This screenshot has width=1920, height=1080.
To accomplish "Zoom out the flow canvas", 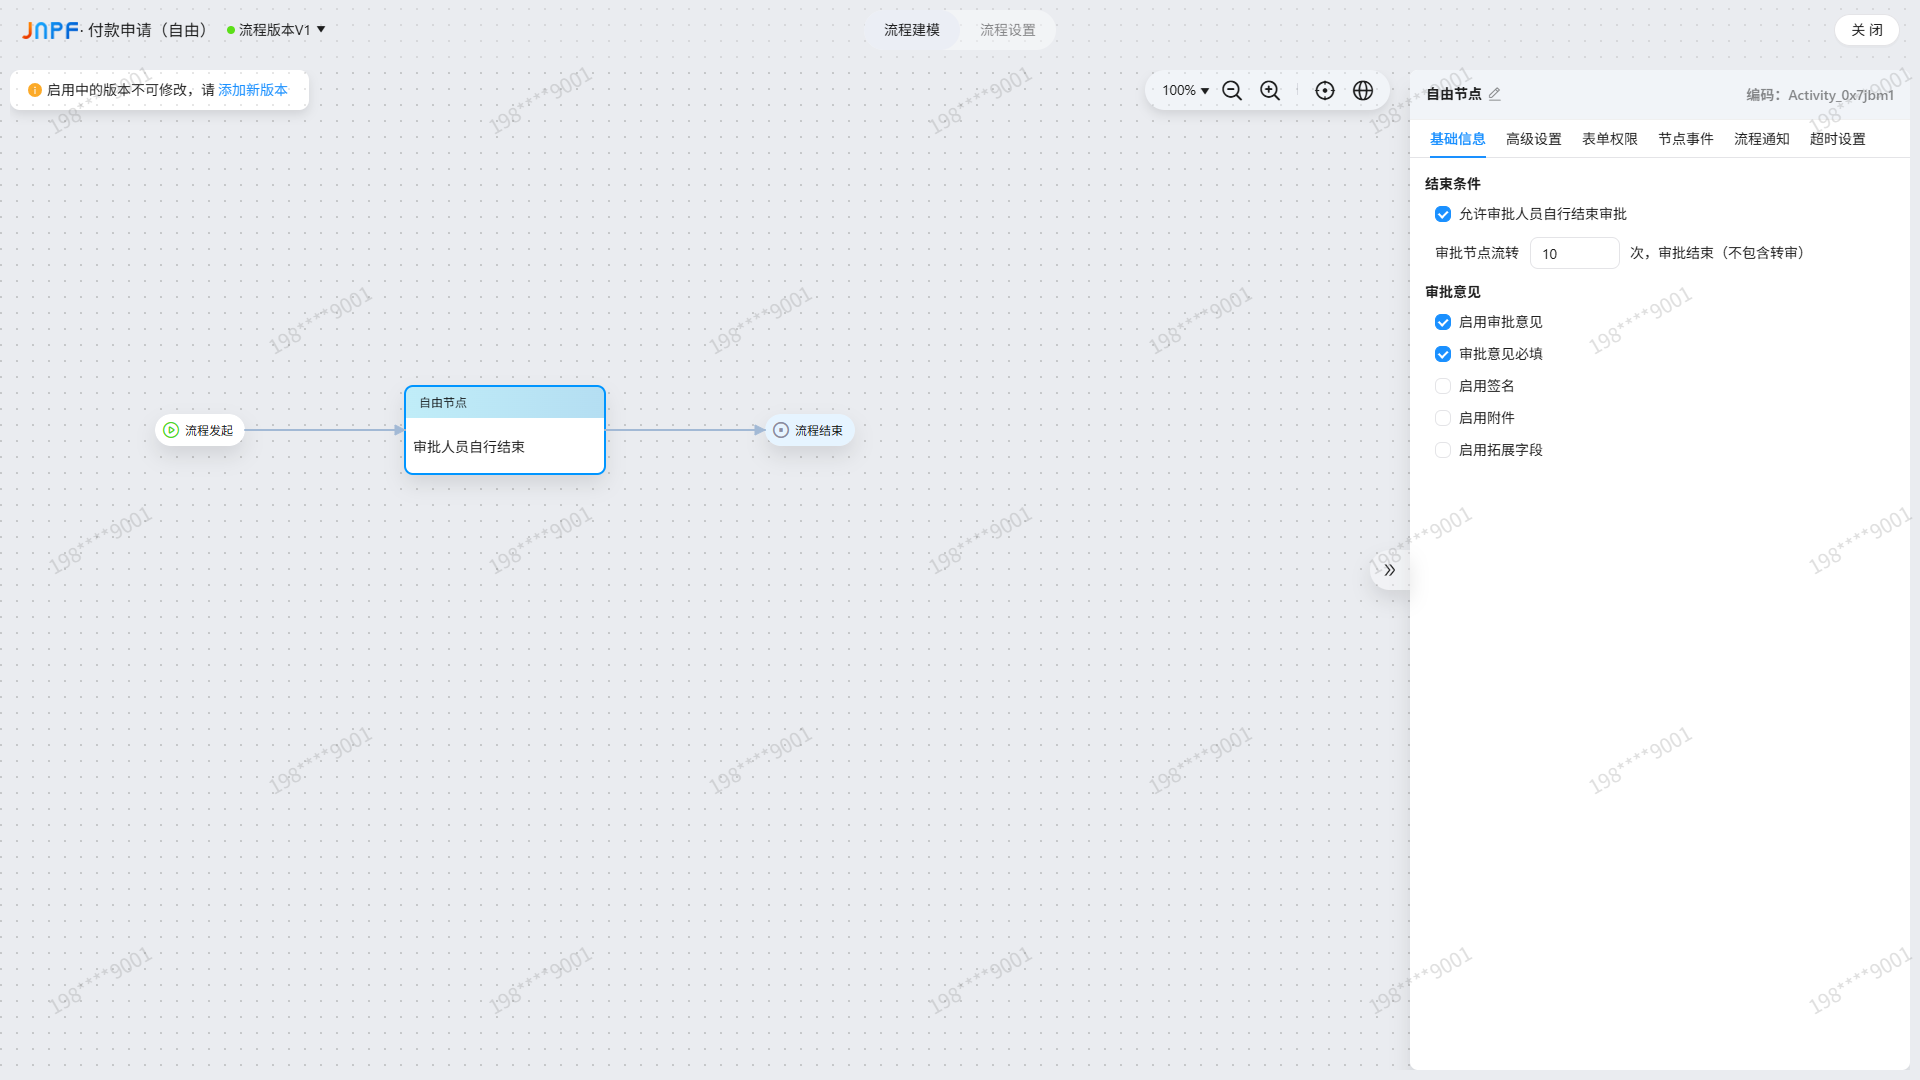I will (1232, 91).
